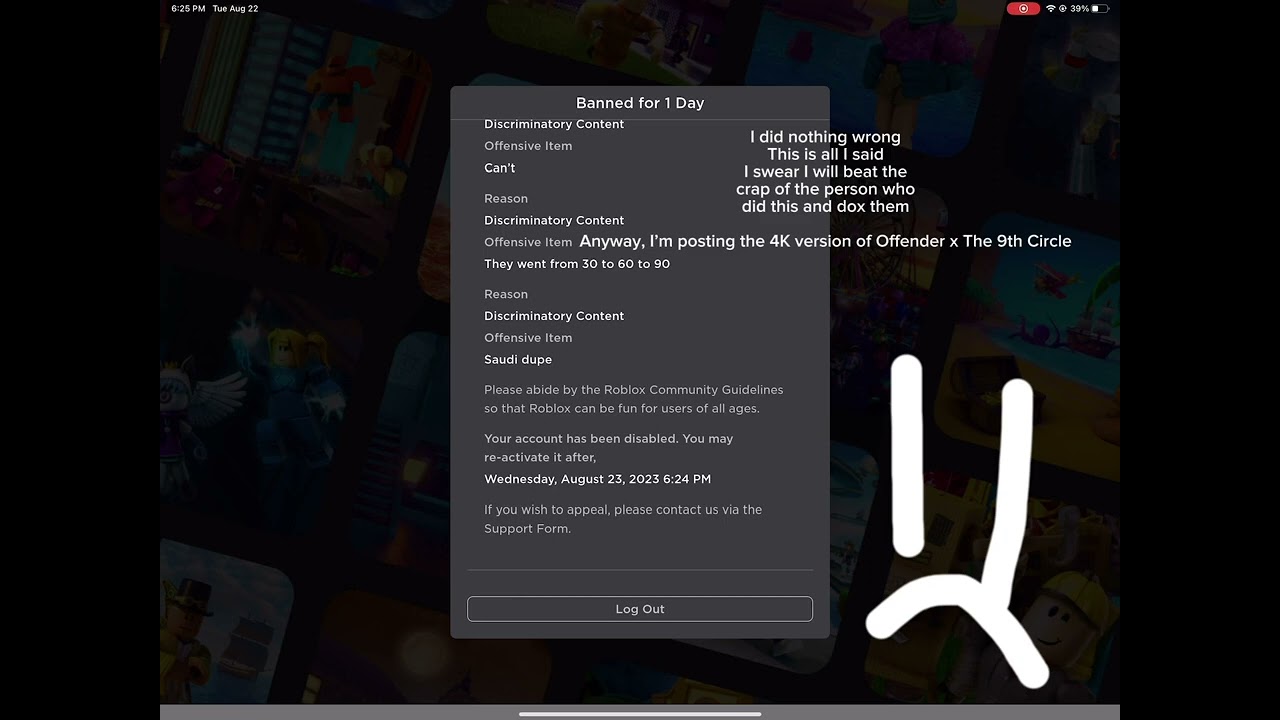The height and width of the screenshot is (720, 1280).
Task: Click 'They went from 30 to 60 to 90' text
Action: (577, 264)
